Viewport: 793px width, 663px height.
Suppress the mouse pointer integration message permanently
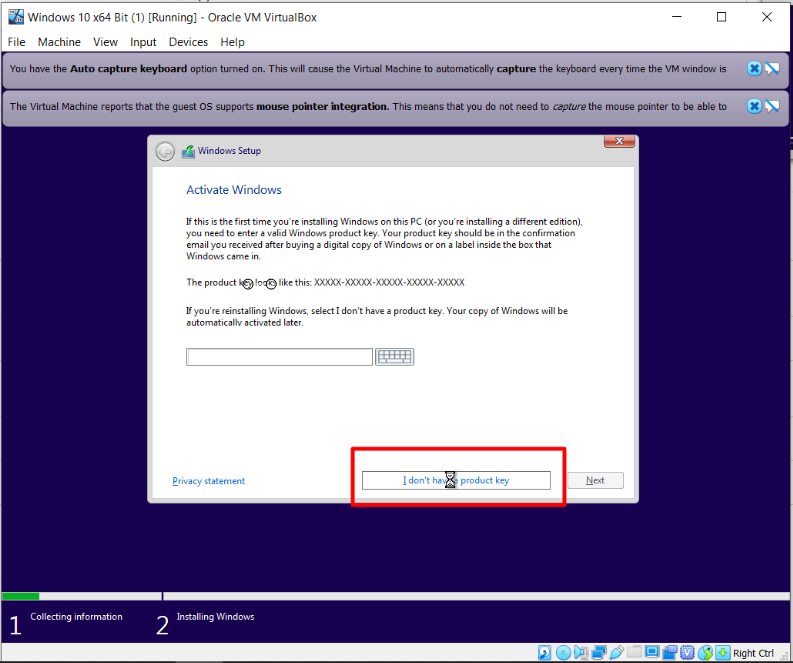pos(772,106)
